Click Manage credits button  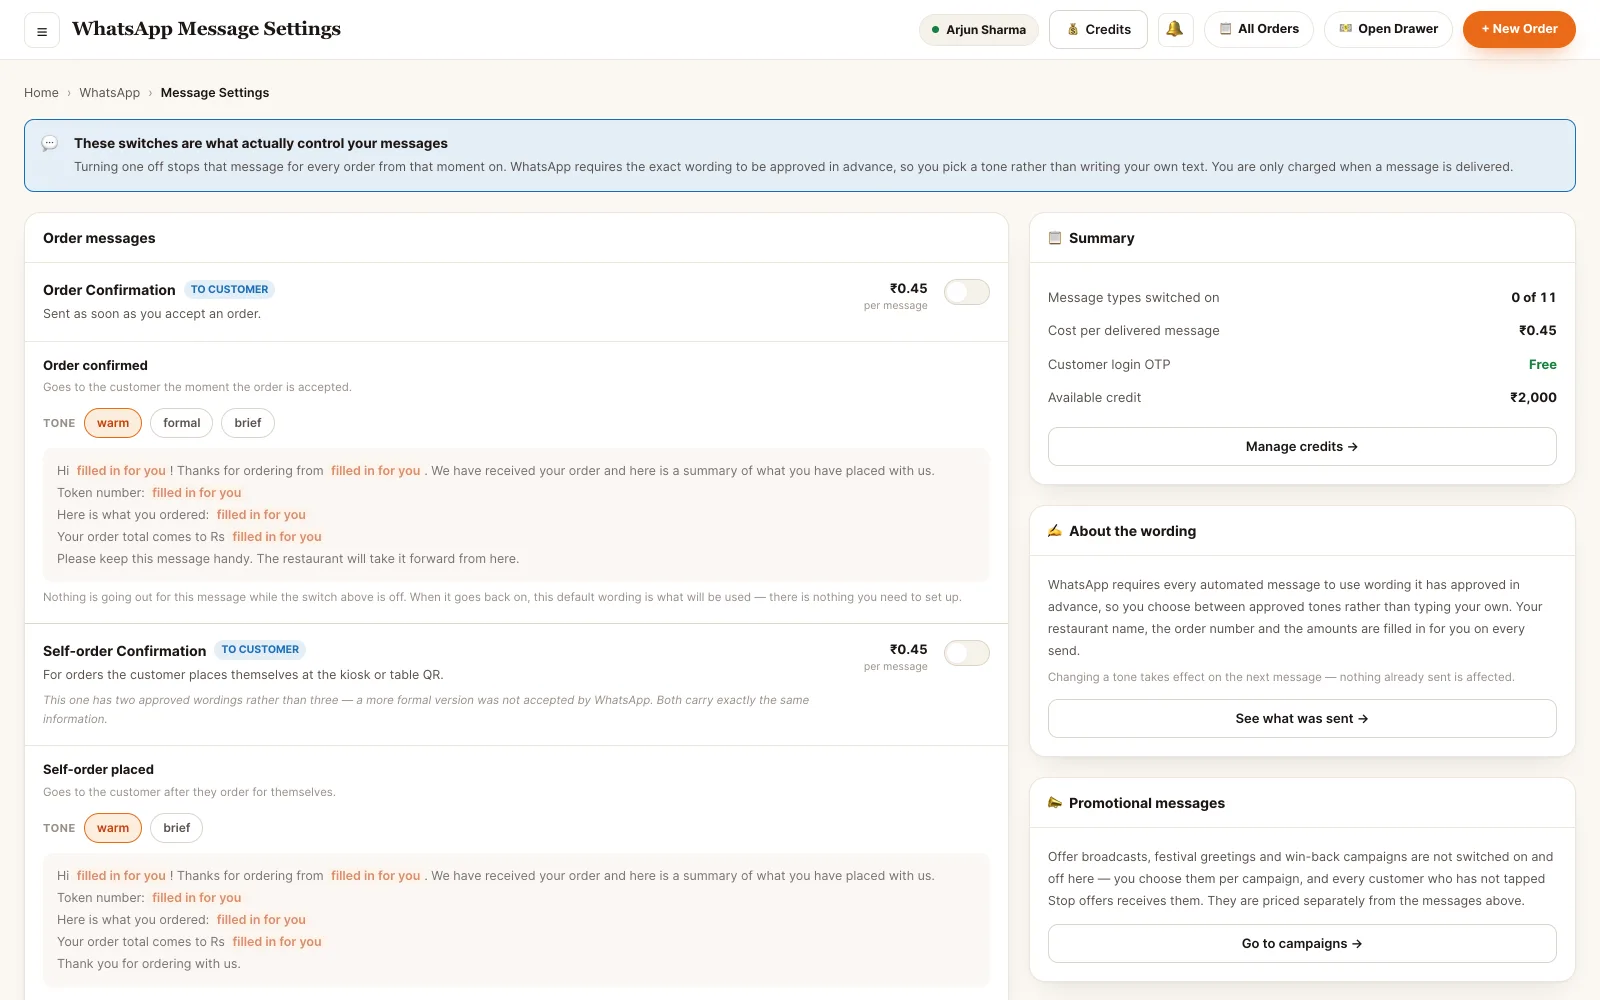(1302, 447)
